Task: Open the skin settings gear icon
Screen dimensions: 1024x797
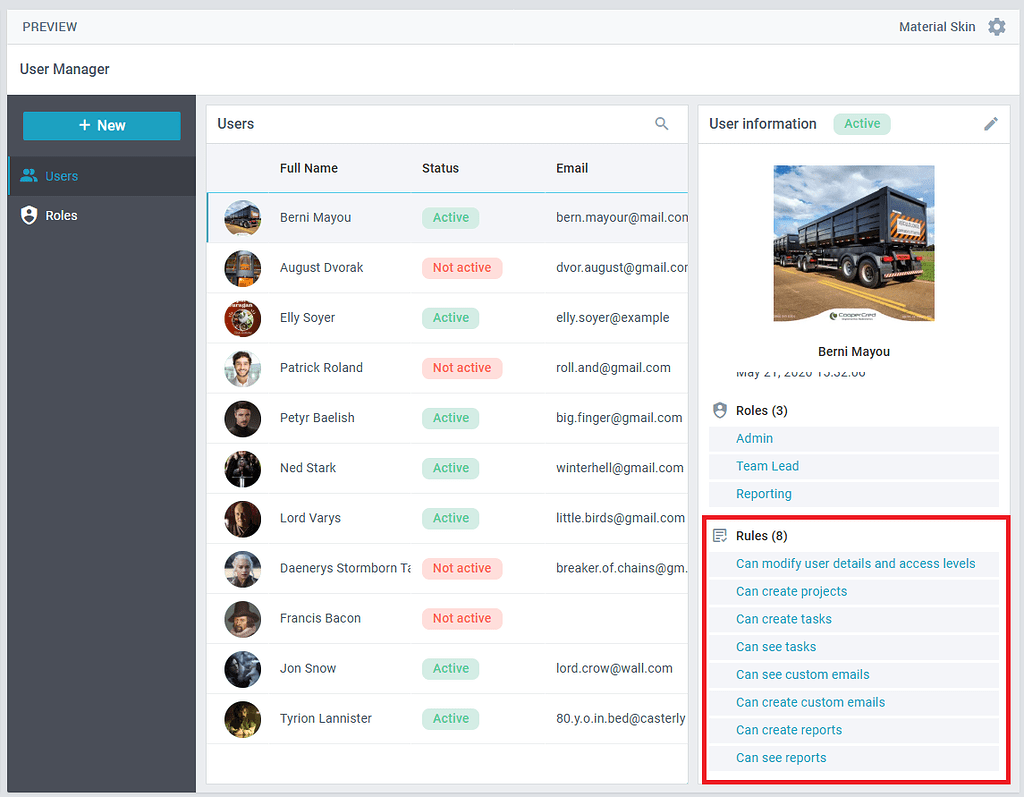Action: point(997,27)
